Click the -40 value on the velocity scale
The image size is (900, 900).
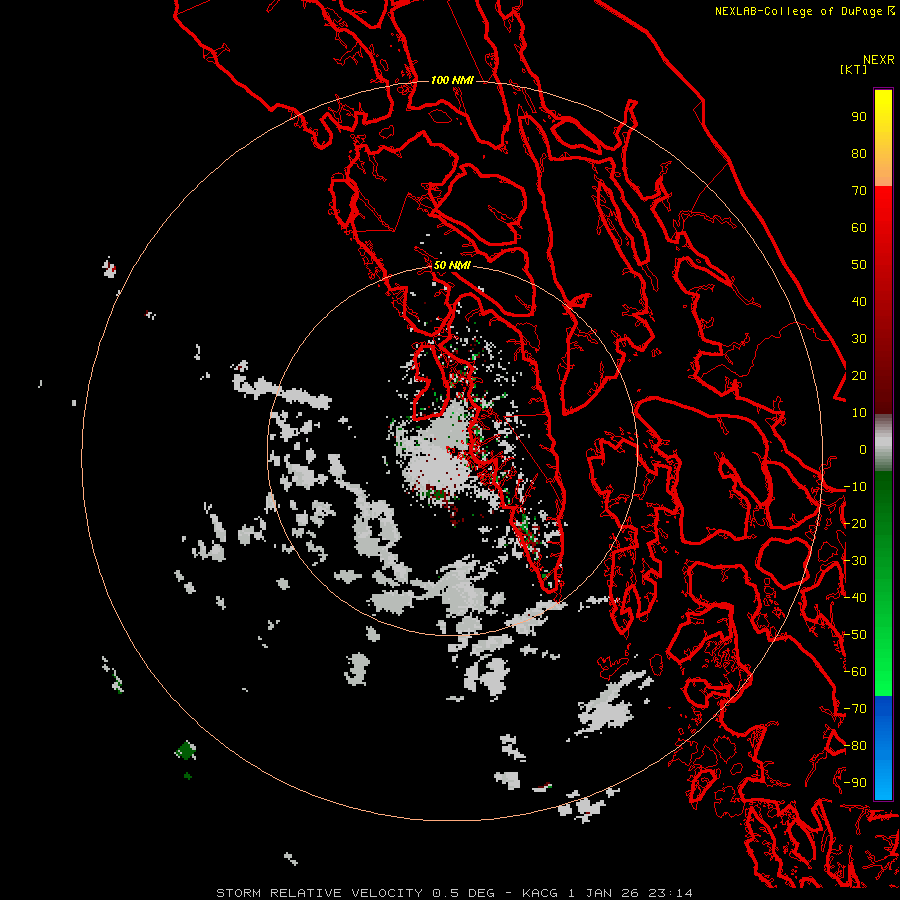point(855,598)
